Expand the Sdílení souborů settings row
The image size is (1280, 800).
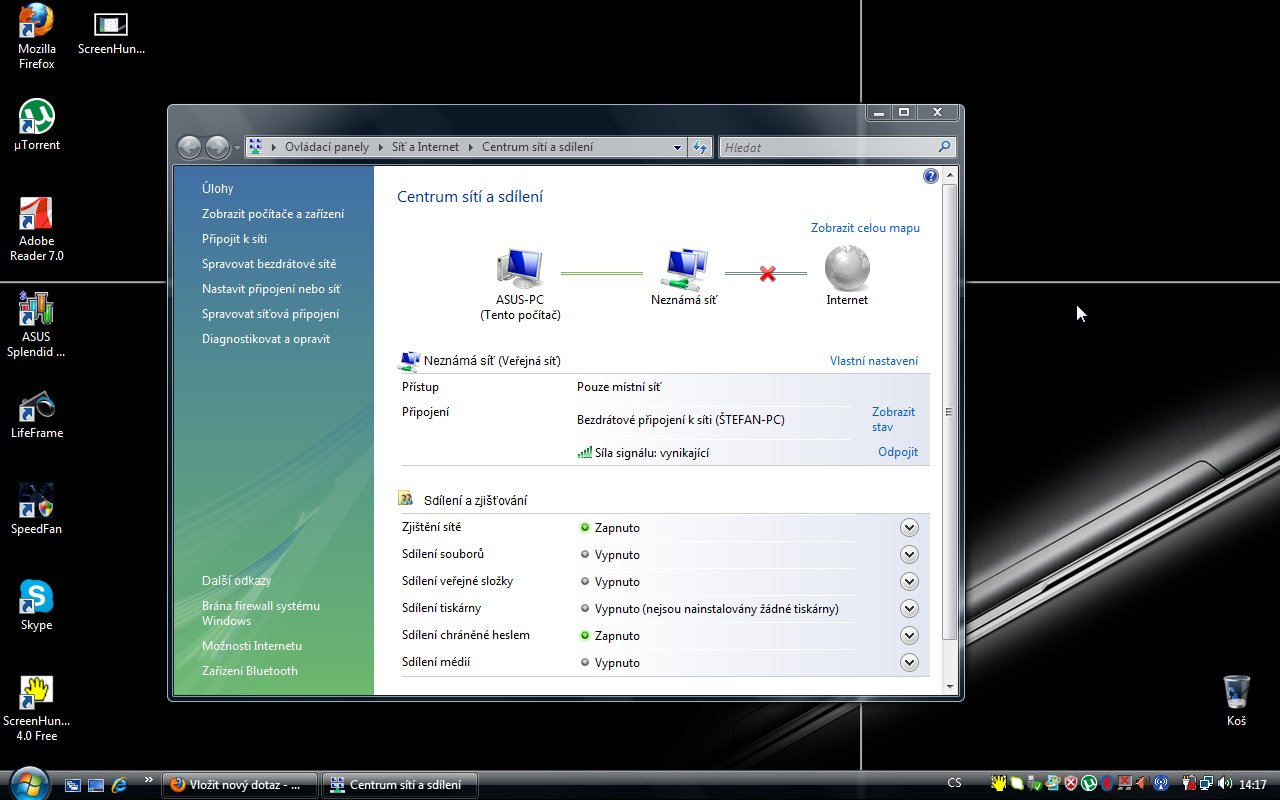click(x=909, y=555)
